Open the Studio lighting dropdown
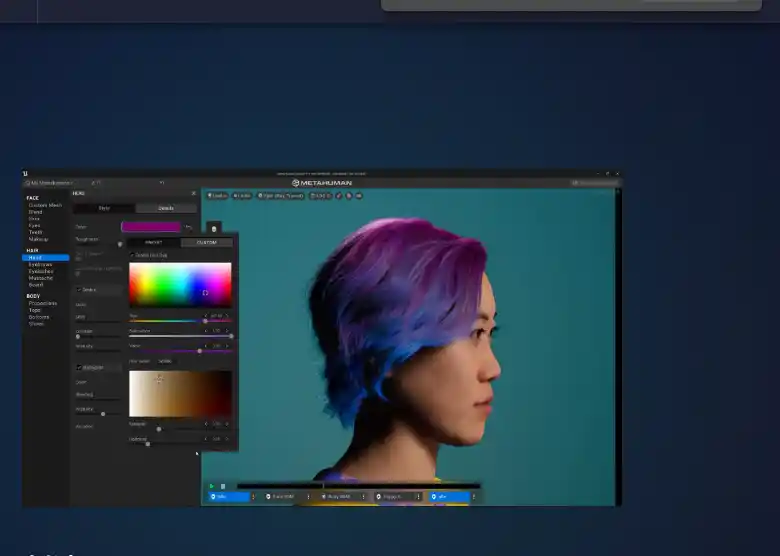 pyautogui.click(x=217, y=195)
